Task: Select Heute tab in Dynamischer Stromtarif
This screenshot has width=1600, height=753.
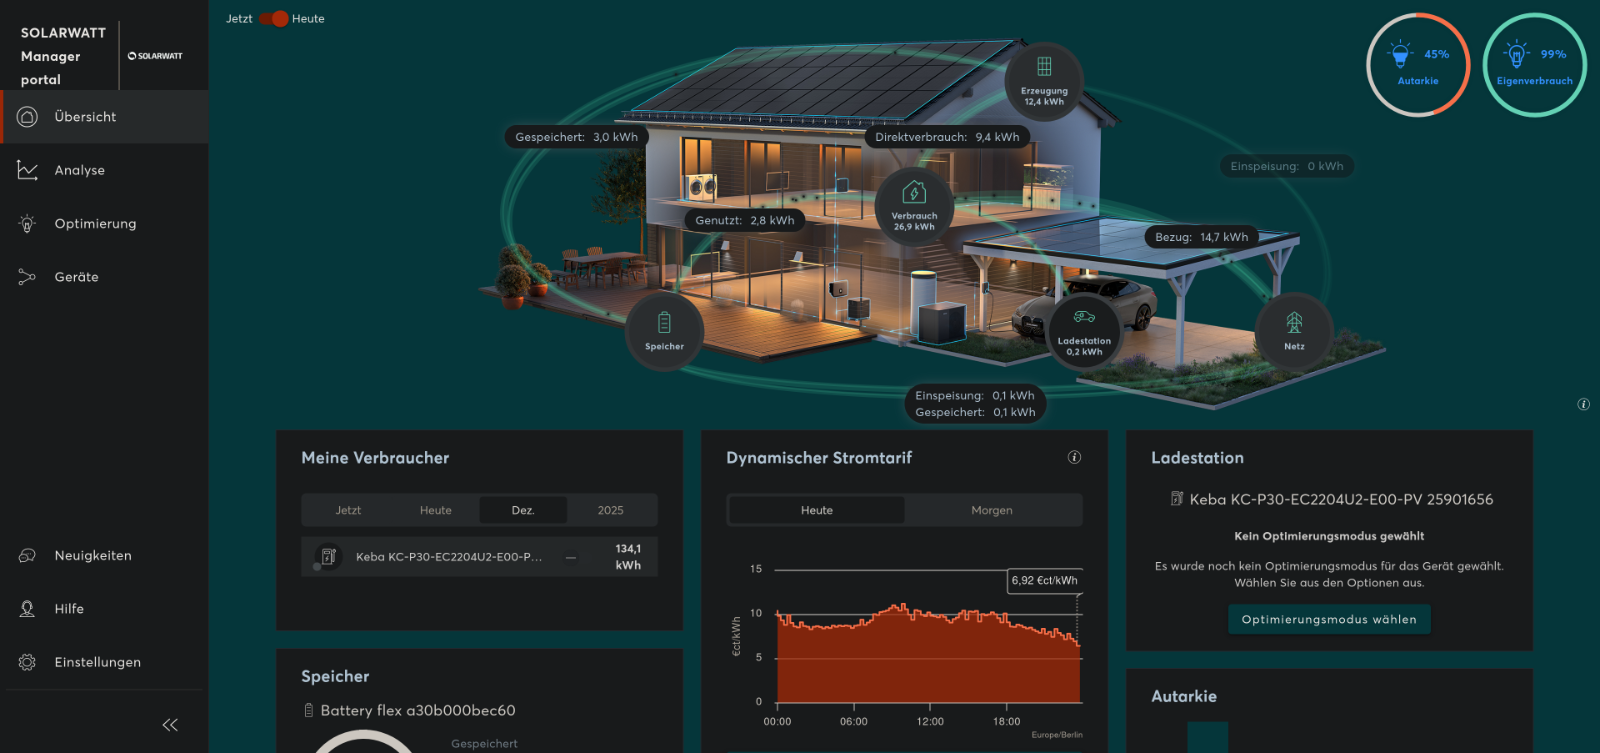Action: (817, 510)
